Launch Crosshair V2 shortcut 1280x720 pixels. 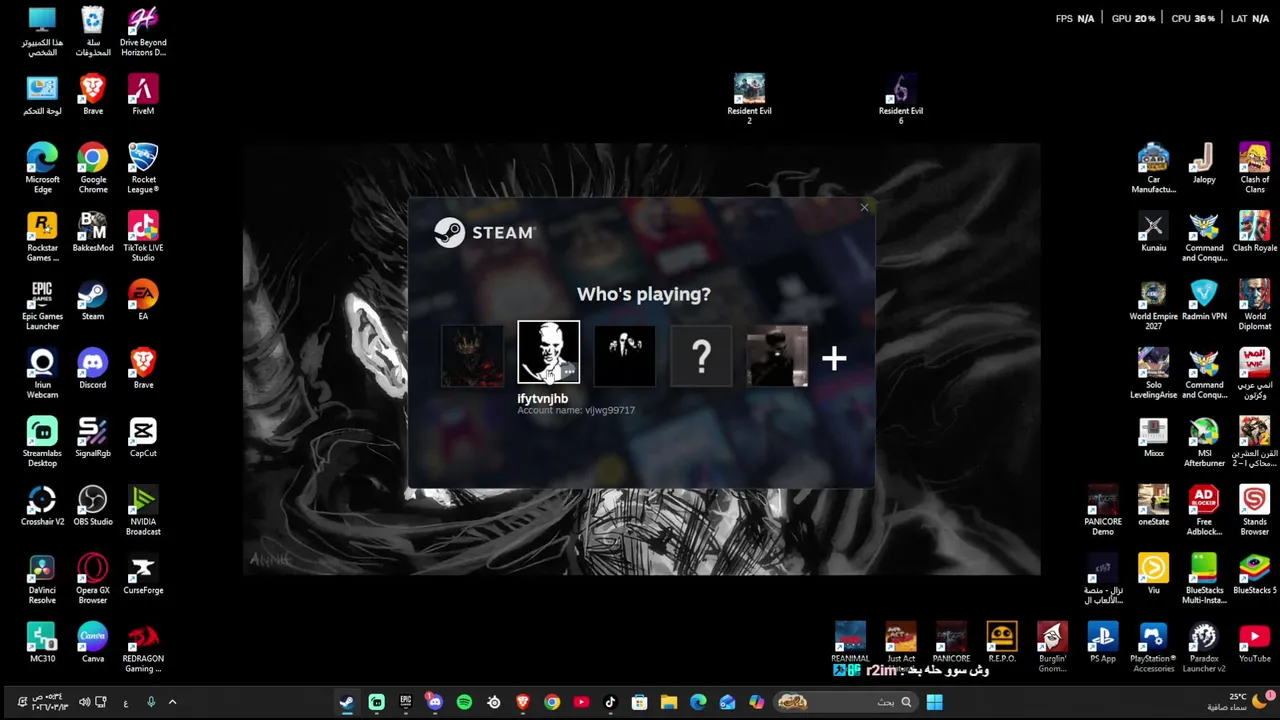[42, 505]
